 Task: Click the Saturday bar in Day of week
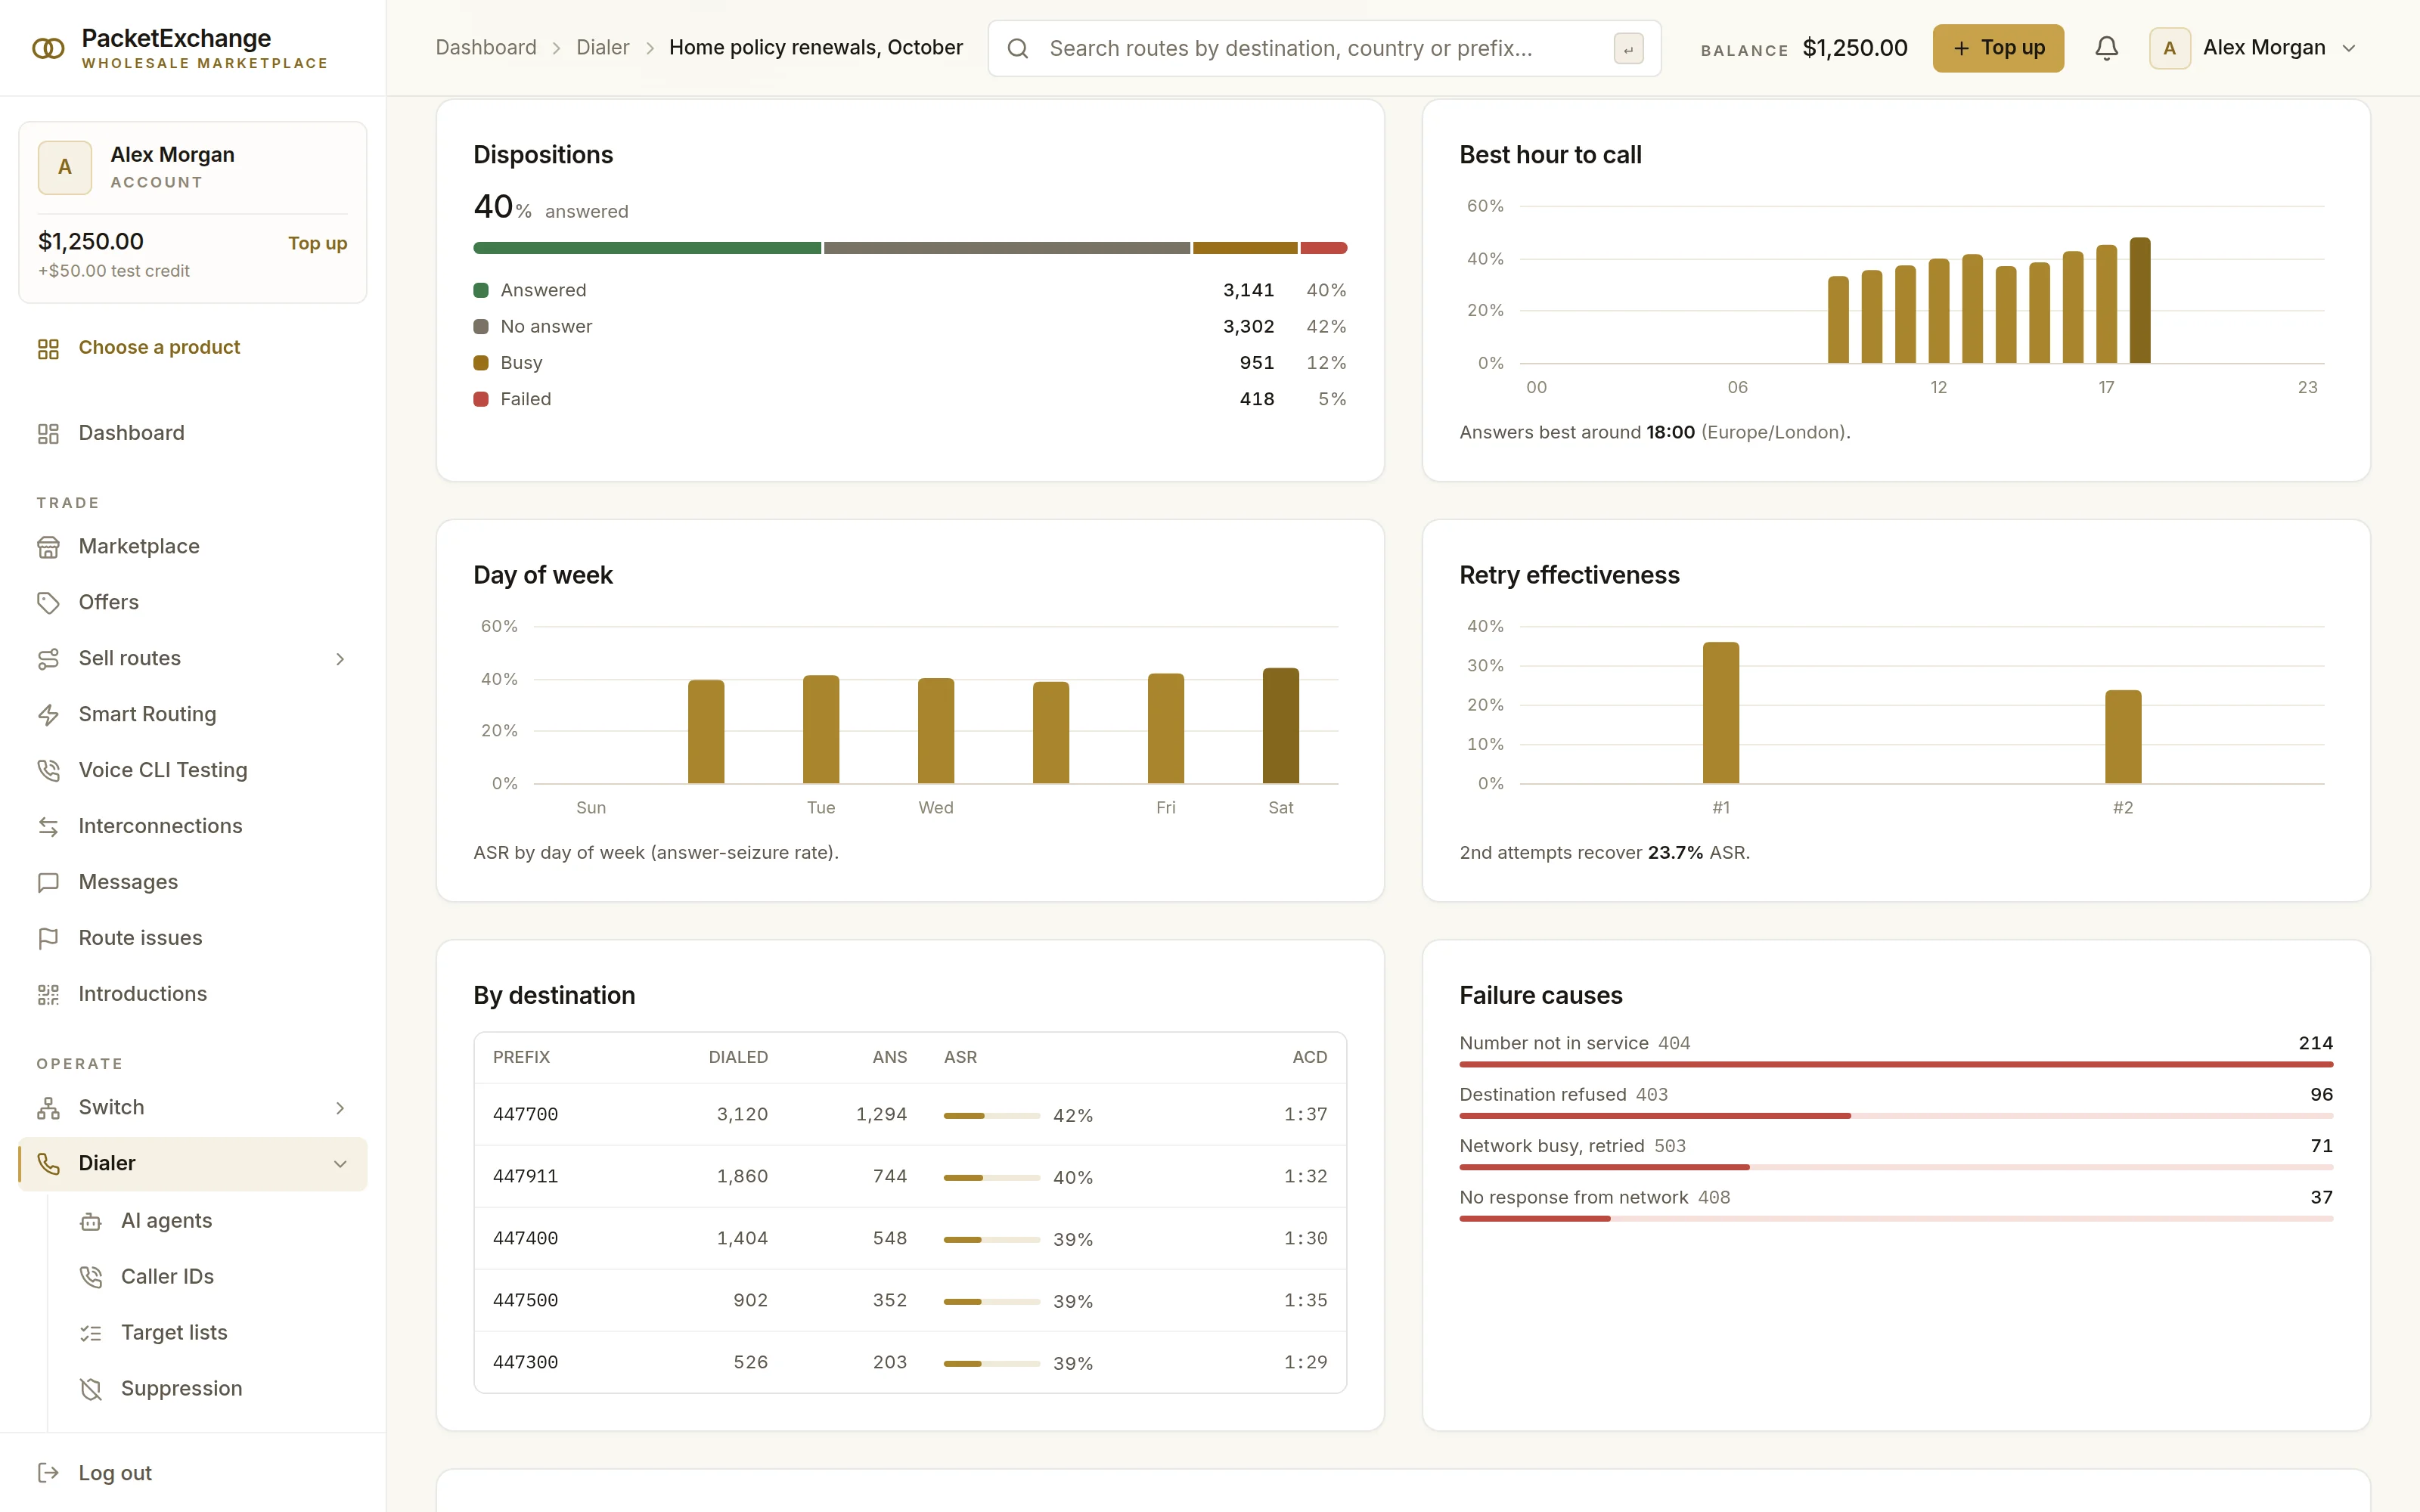click(1280, 725)
